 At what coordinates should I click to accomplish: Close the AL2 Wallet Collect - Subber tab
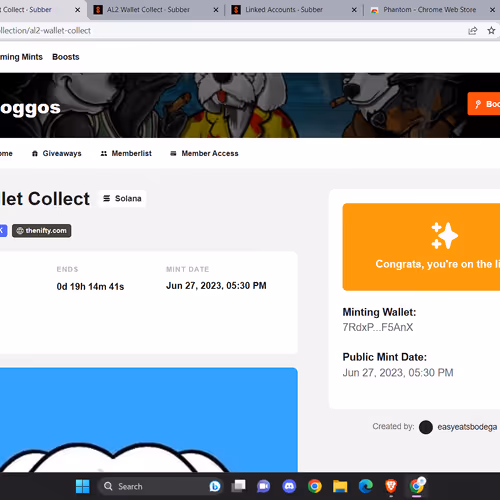tap(216, 10)
